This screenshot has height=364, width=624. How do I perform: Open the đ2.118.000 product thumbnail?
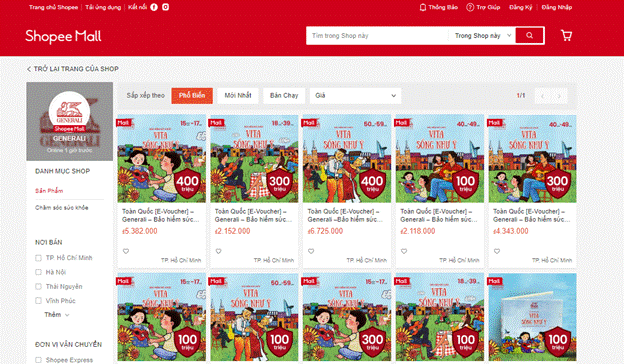[x=440, y=159]
